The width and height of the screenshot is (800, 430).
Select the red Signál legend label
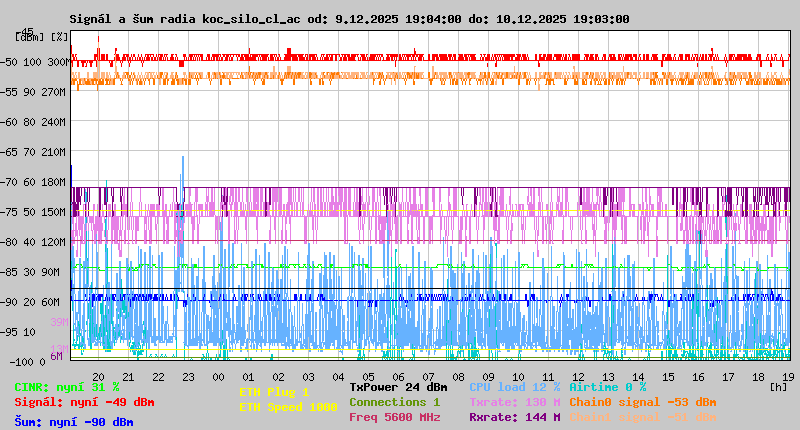tap(84, 402)
